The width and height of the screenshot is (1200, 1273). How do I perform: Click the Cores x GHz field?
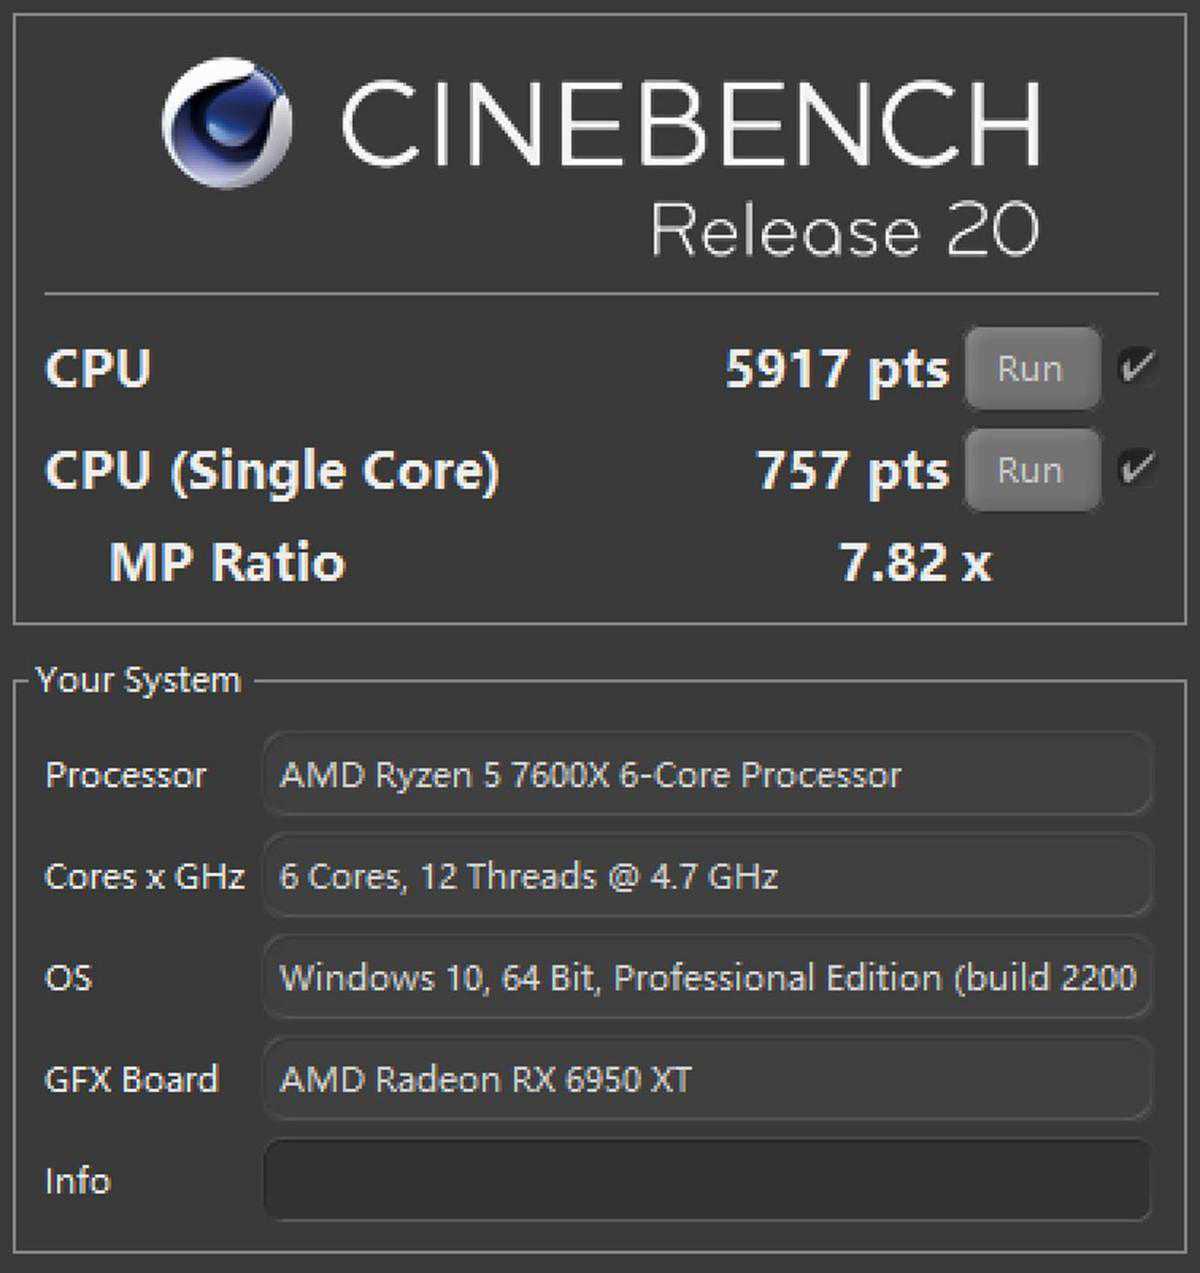pyautogui.click(x=706, y=876)
